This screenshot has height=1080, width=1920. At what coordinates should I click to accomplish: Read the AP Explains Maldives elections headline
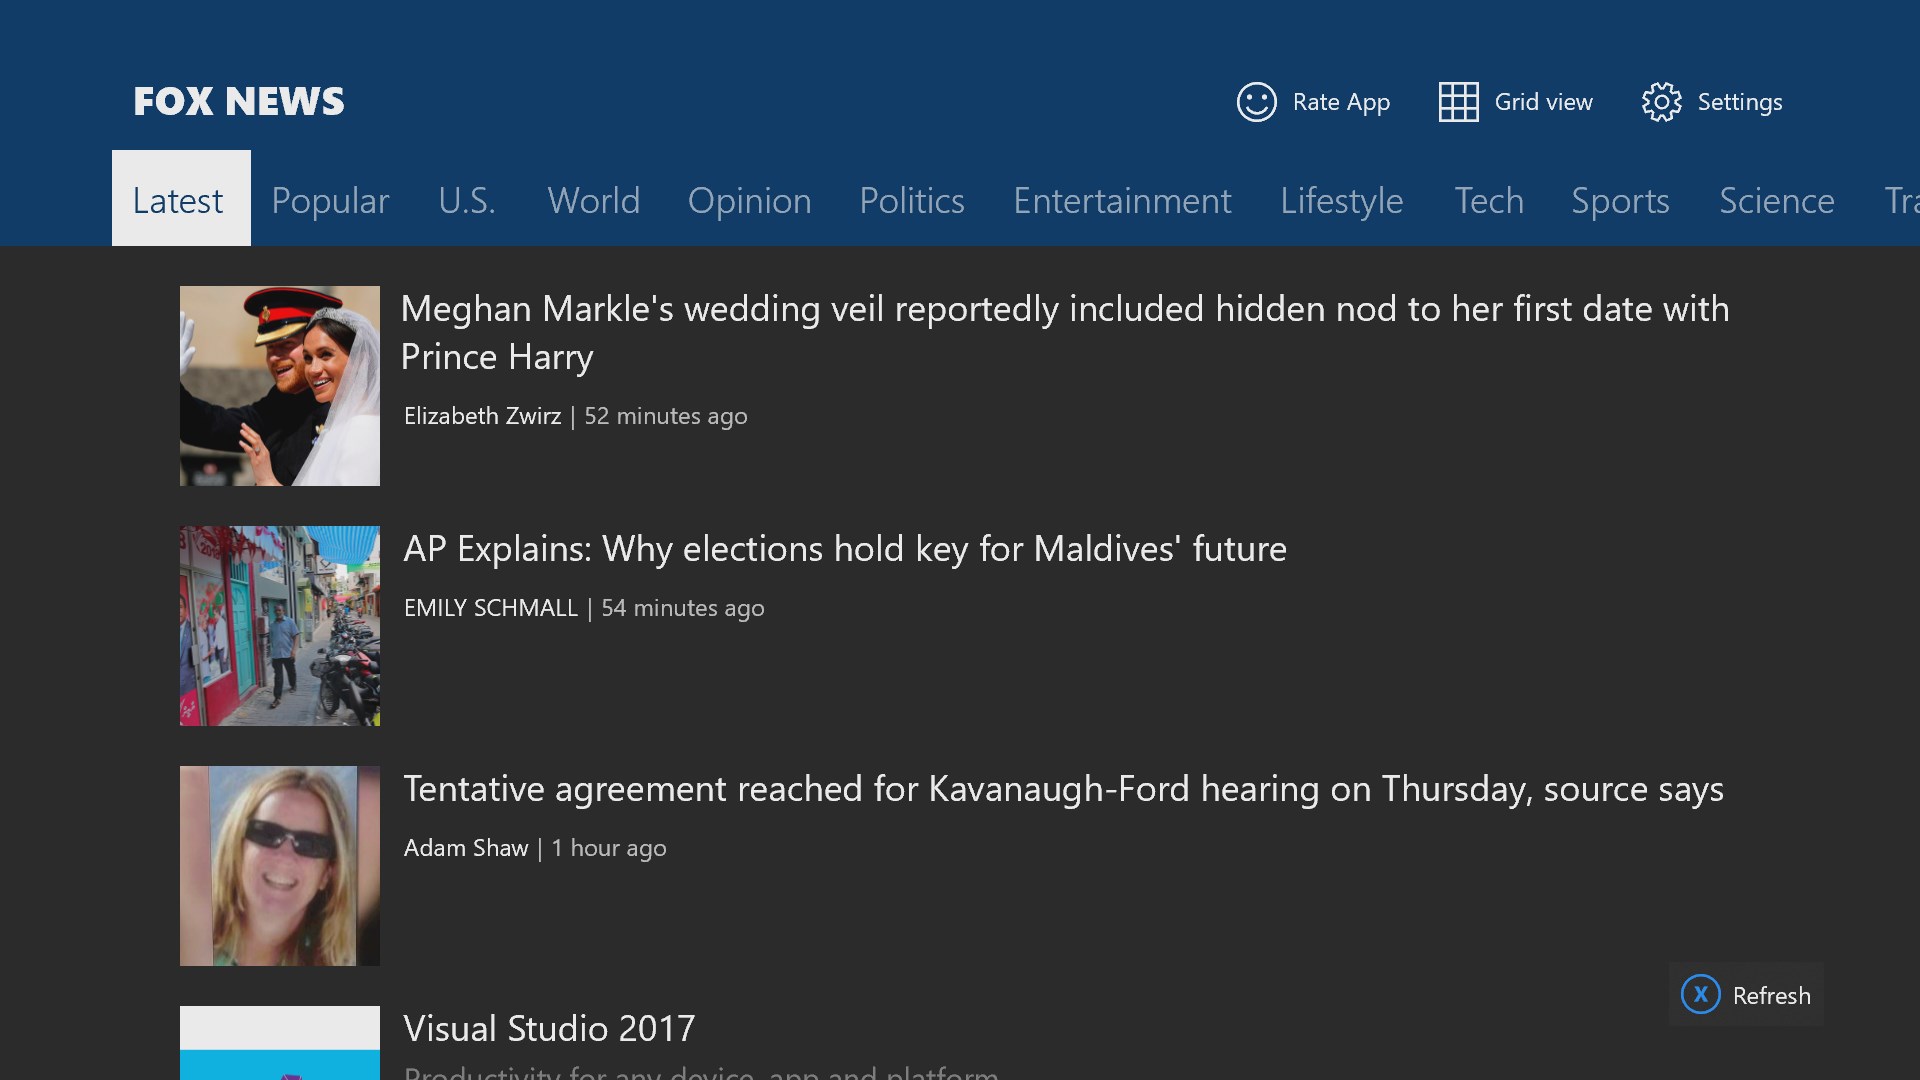(844, 549)
